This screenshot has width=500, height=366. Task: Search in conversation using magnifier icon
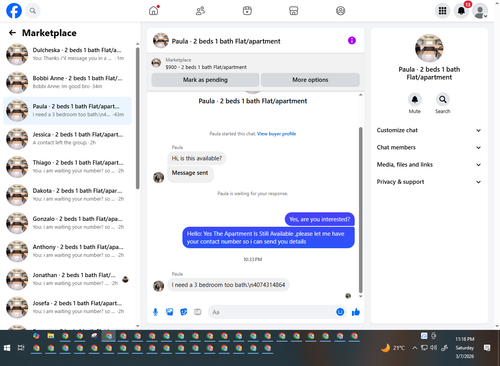[x=443, y=99]
